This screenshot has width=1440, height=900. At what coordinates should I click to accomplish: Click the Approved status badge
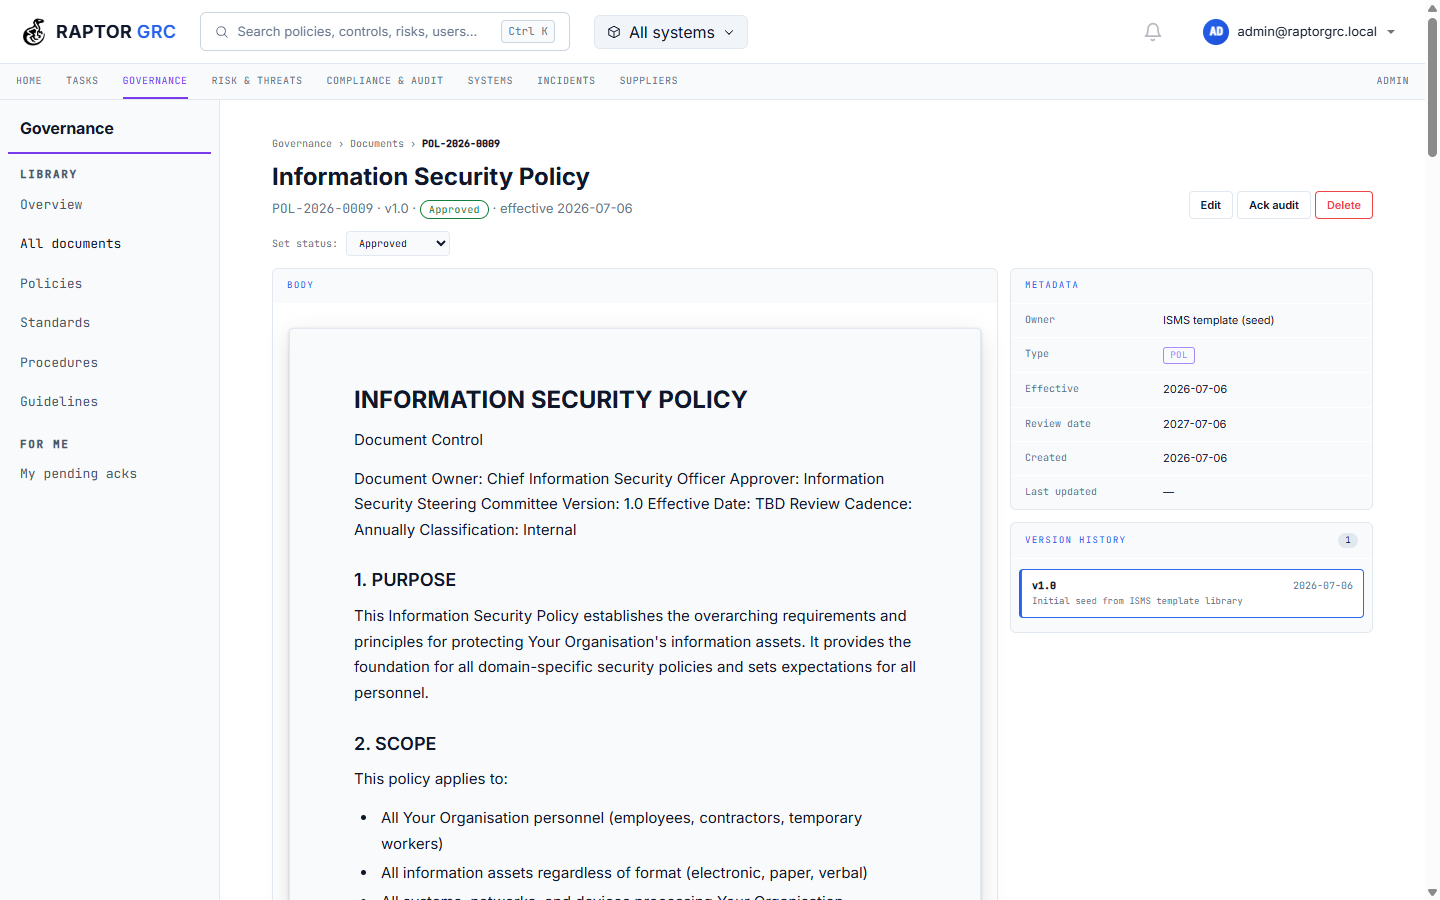pos(454,210)
